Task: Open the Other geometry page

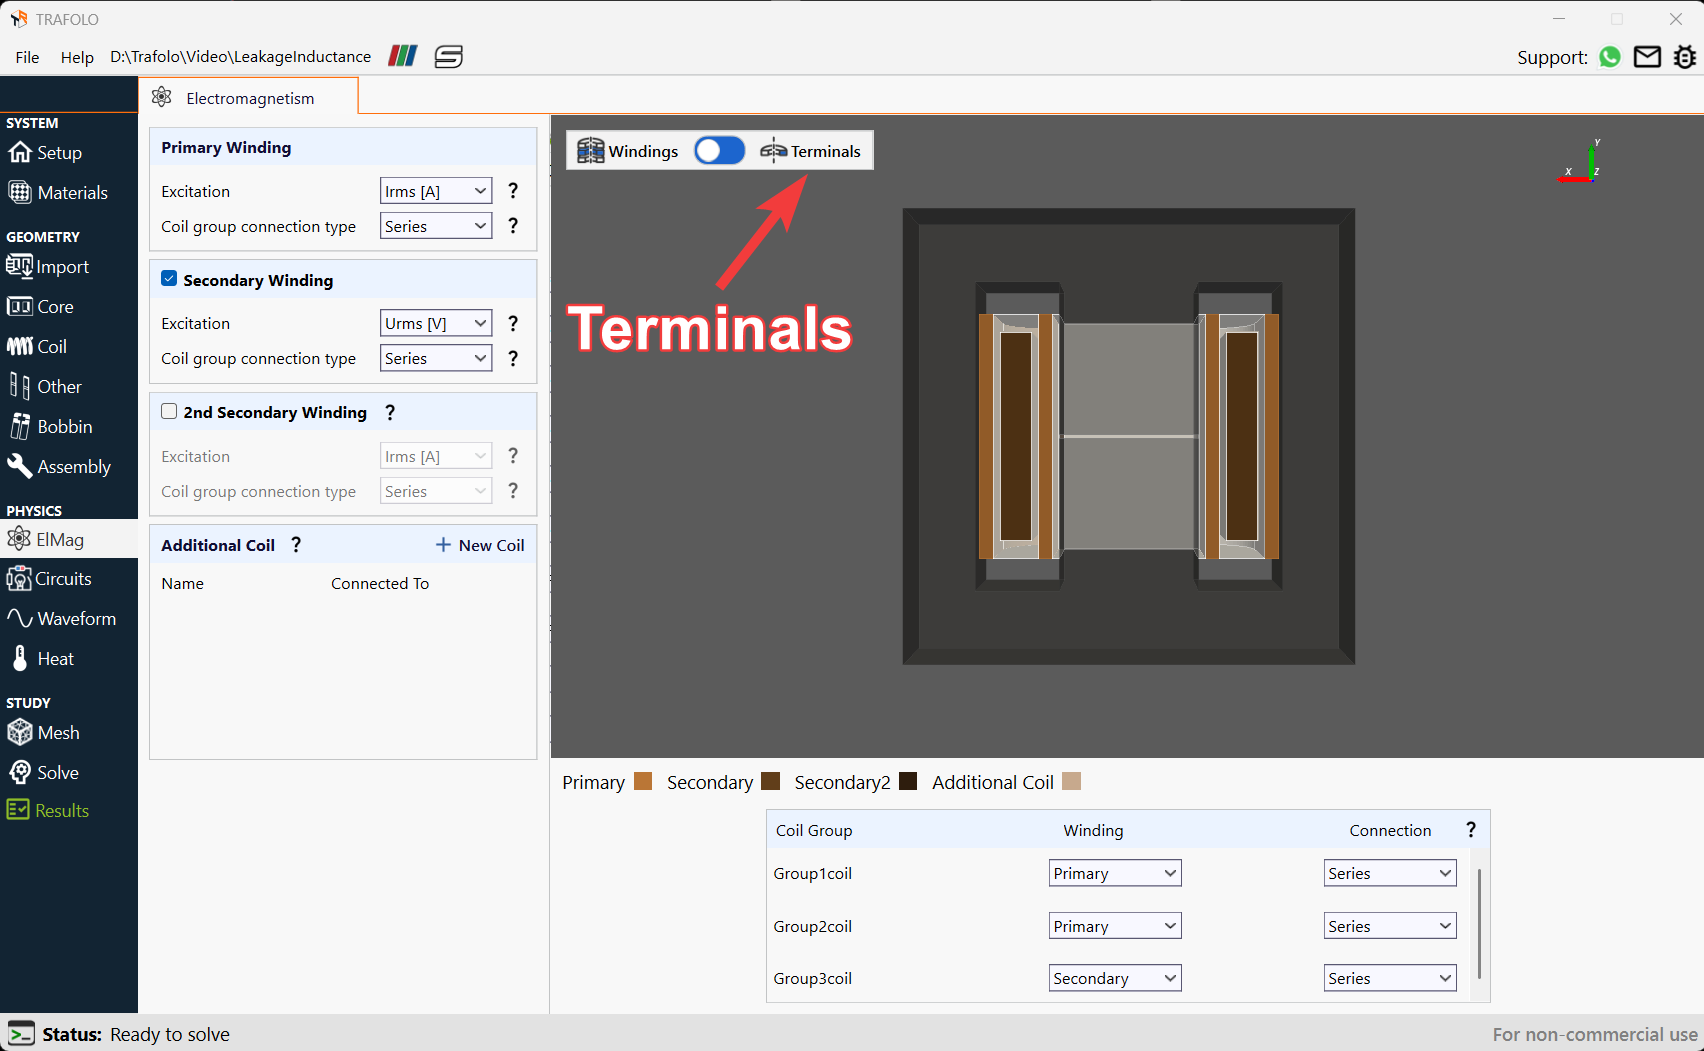Action: tap(46, 387)
